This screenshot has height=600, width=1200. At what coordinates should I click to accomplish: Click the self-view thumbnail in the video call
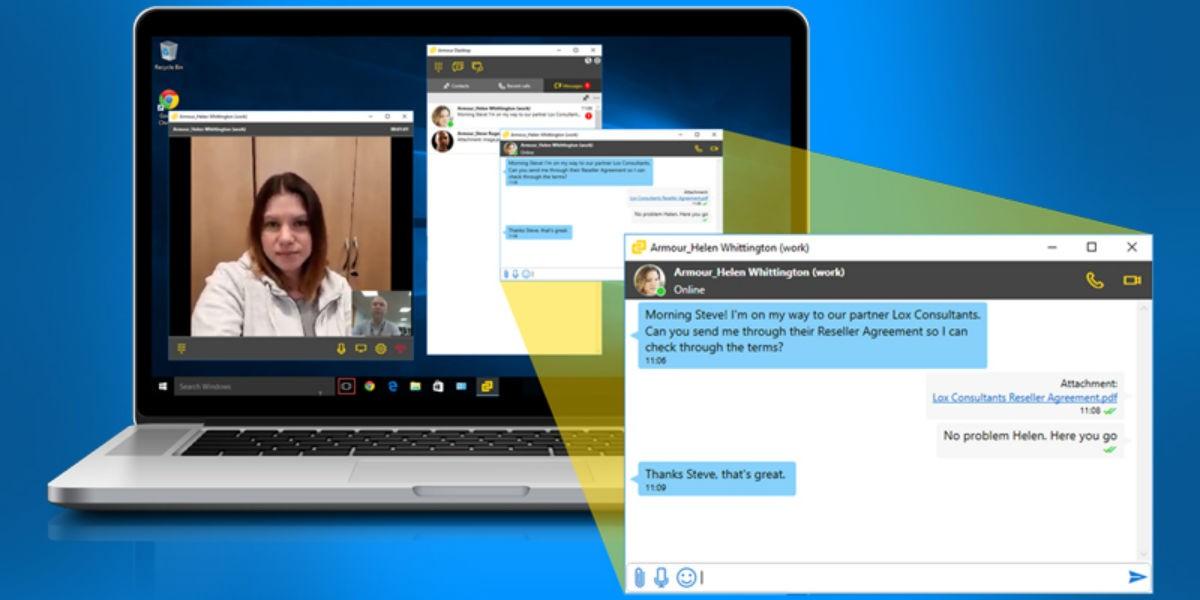click(x=381, y=313)
